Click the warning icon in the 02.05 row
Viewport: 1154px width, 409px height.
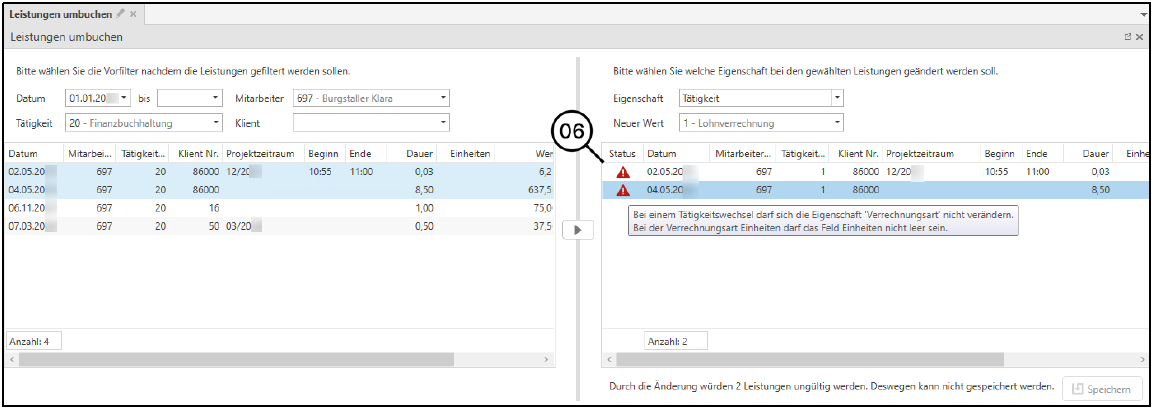coord(624,172)
